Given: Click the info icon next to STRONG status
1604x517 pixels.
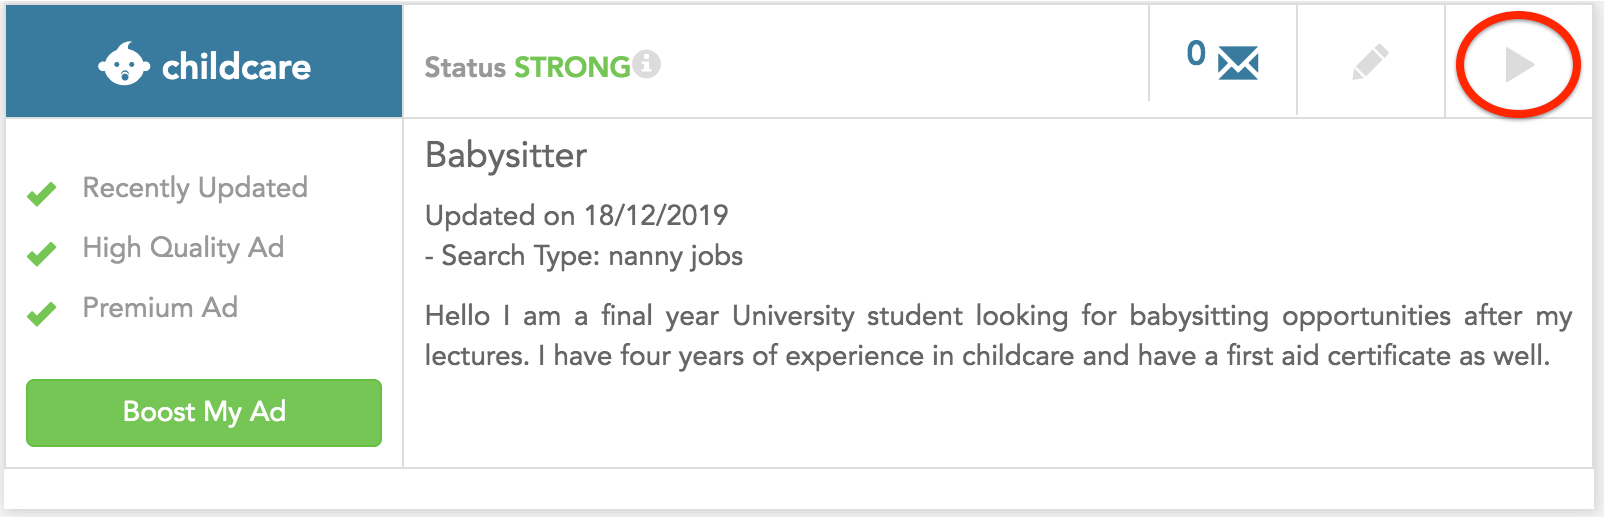Looking at the screenshot, I should pyautogui.click(x=647, y=64).
